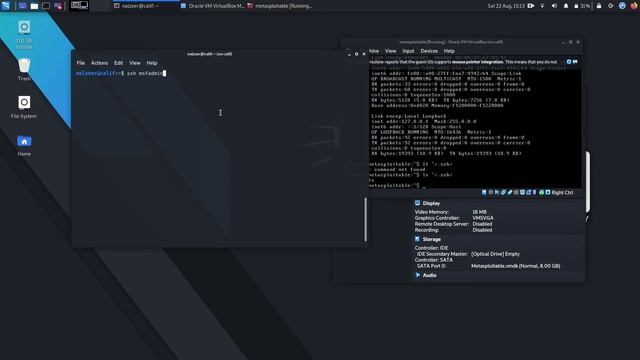Open the terminal View menu
Screen dimensions: 640x360
click(x=135, y=63)
